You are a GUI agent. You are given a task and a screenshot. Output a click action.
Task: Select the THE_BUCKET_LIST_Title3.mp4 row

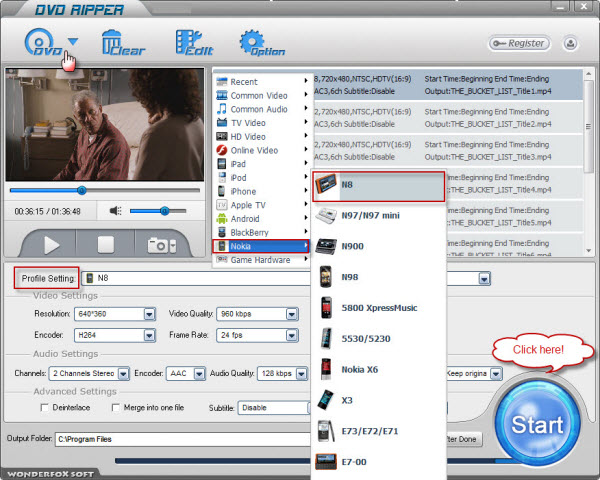click(x=448, y=151)
